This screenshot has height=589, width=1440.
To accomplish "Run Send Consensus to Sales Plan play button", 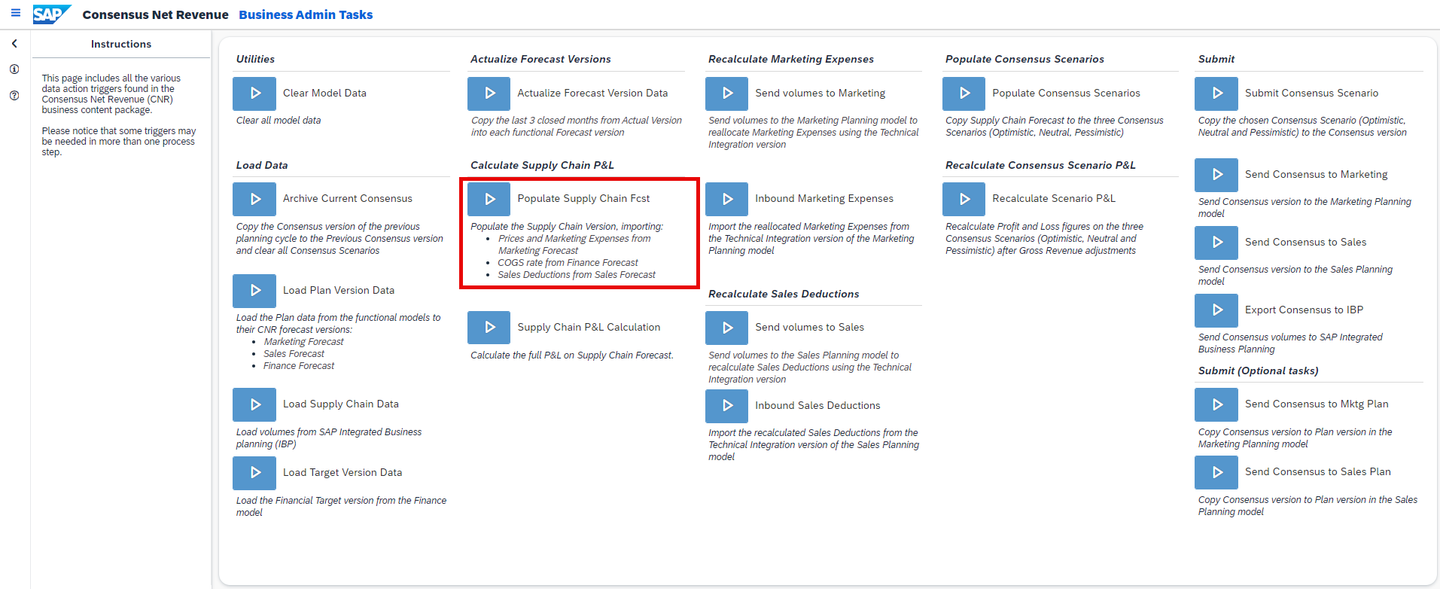I will click(1217, 472).
